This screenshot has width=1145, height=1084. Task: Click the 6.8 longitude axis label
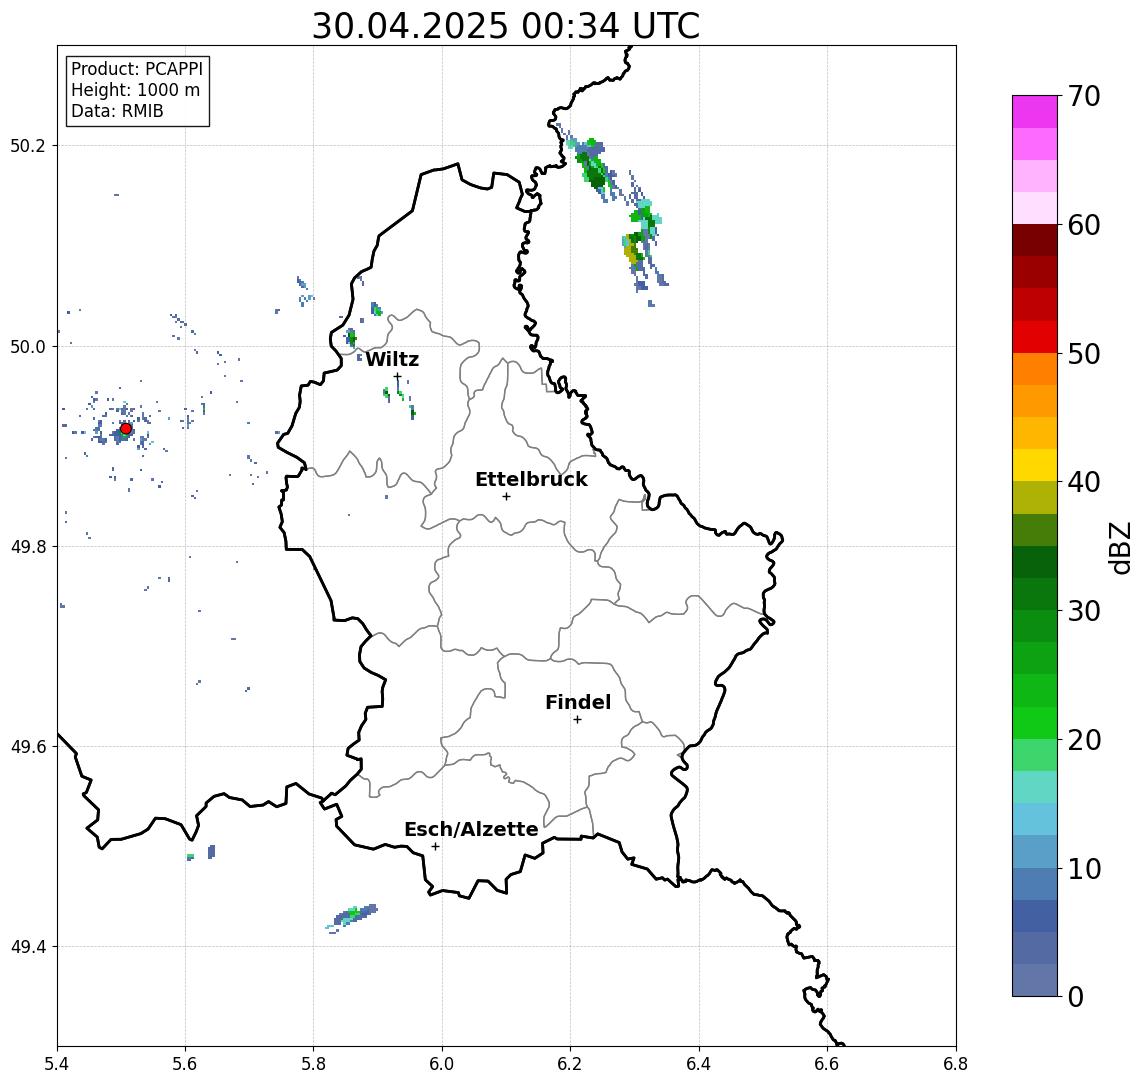[955, 1064]
